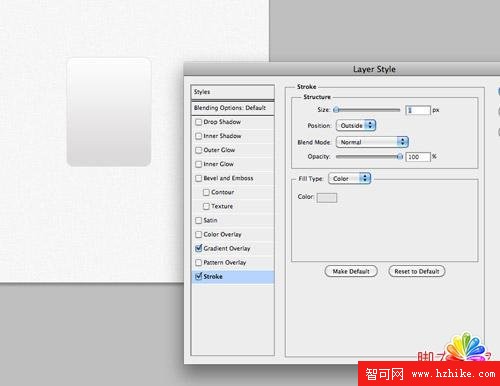Select the Styles list header
The width and height of the screenshot is (500, 386).
(233, 92)
